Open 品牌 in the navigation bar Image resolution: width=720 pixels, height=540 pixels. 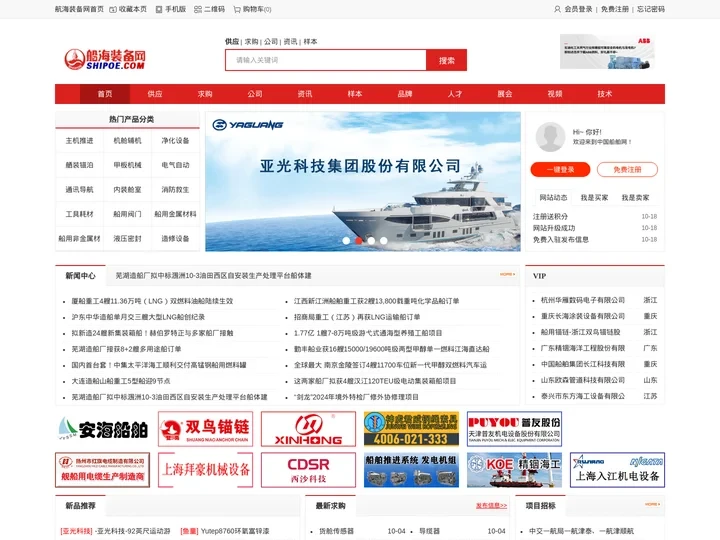[405, 94]
